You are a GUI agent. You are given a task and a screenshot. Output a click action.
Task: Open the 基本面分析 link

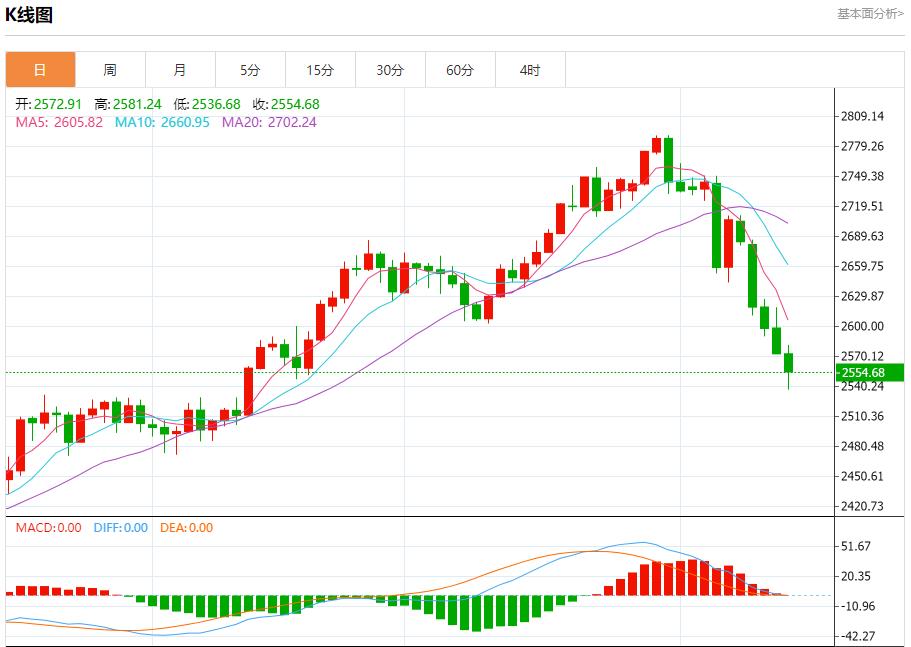(870, 13)
